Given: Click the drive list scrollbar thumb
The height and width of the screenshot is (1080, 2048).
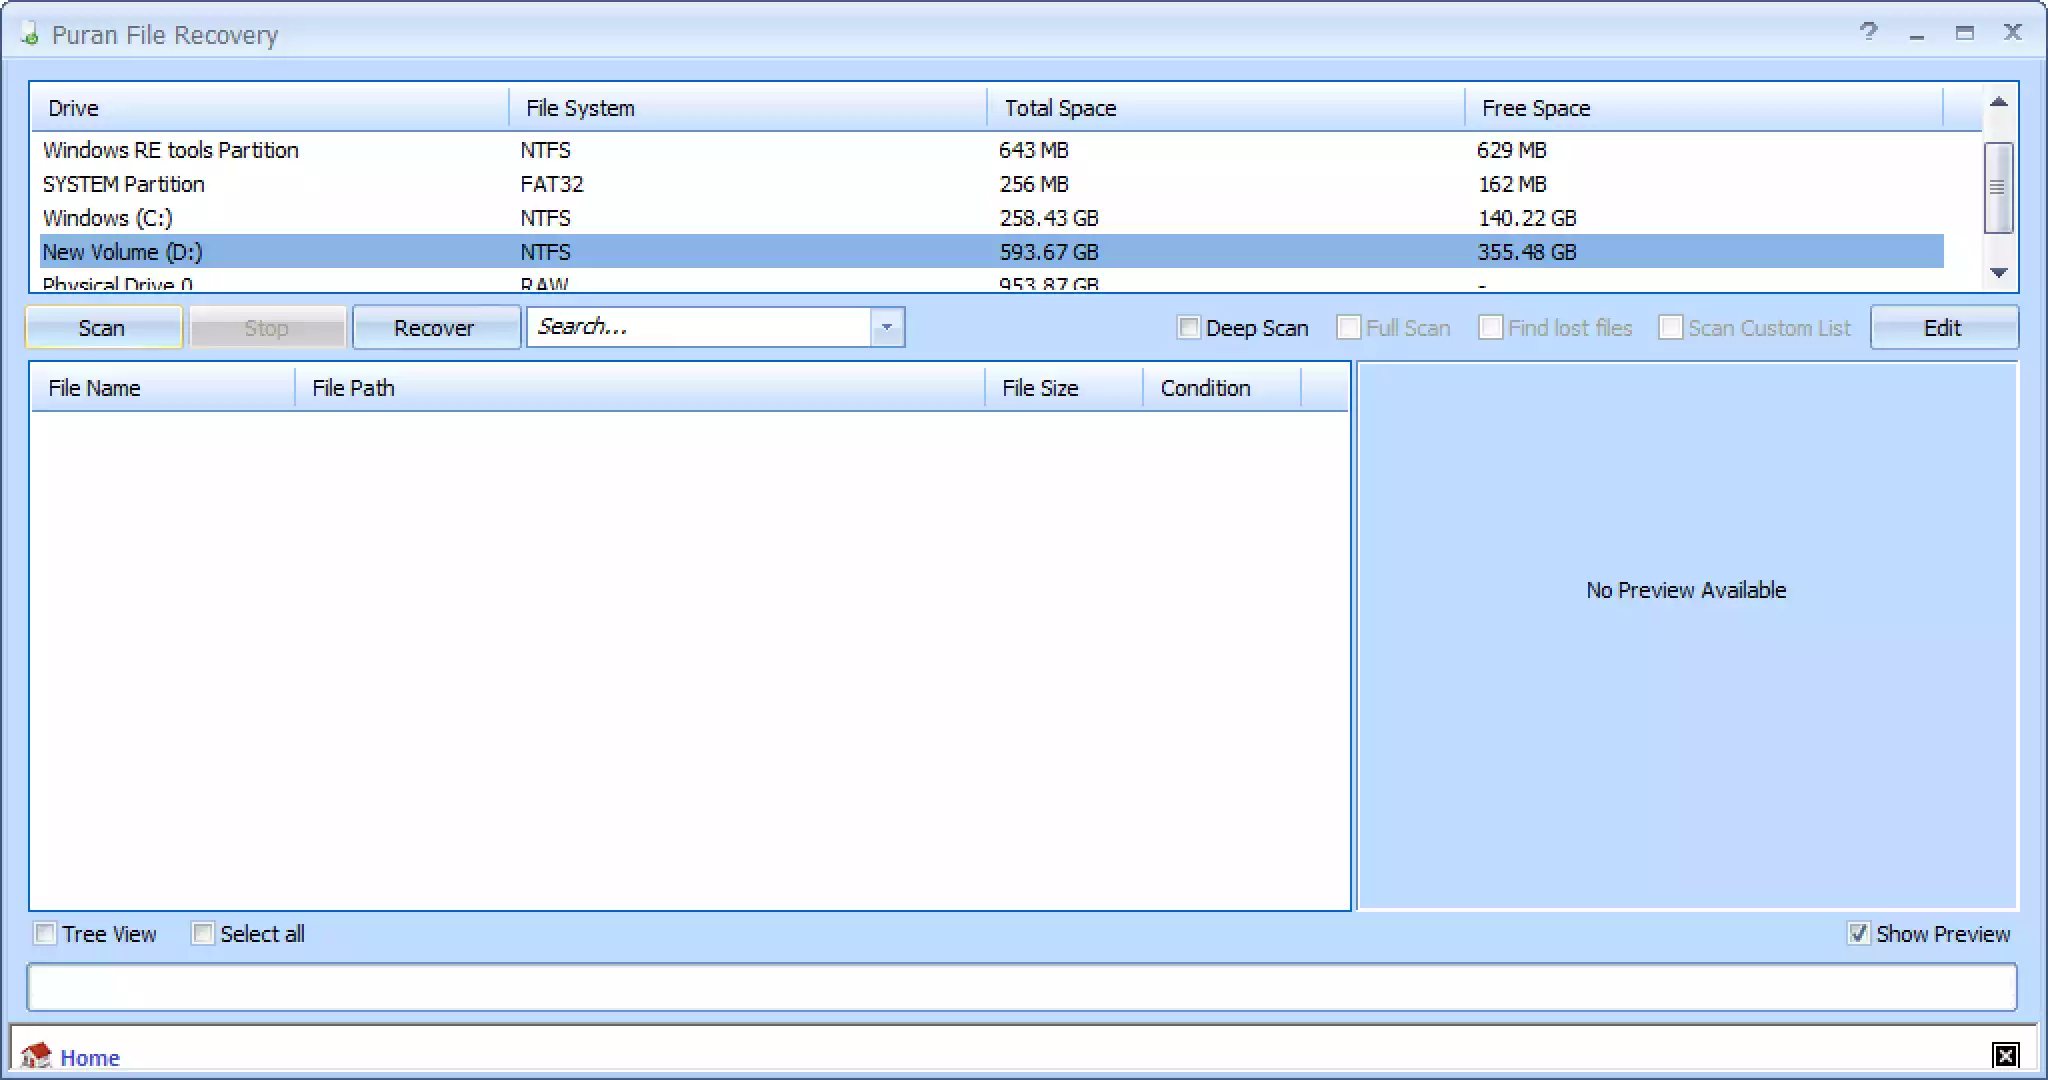Looking at the screenshot, I should pos(1998,185).
